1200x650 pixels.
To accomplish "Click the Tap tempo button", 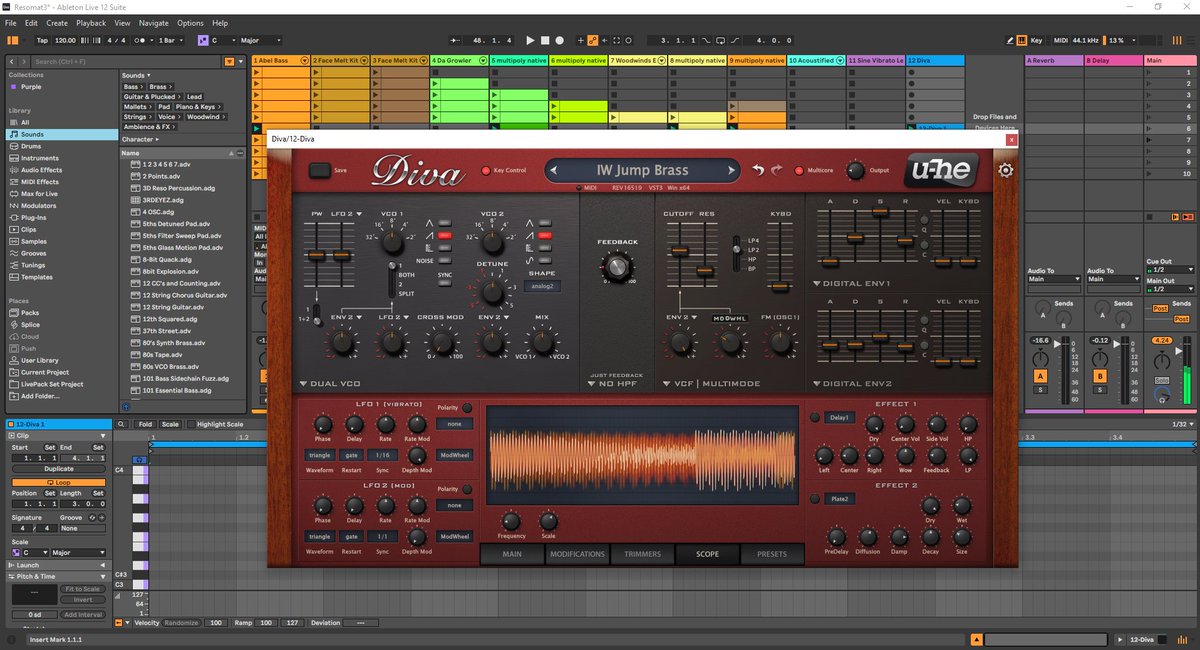I will pyautogui.click(x=42, y=40).
